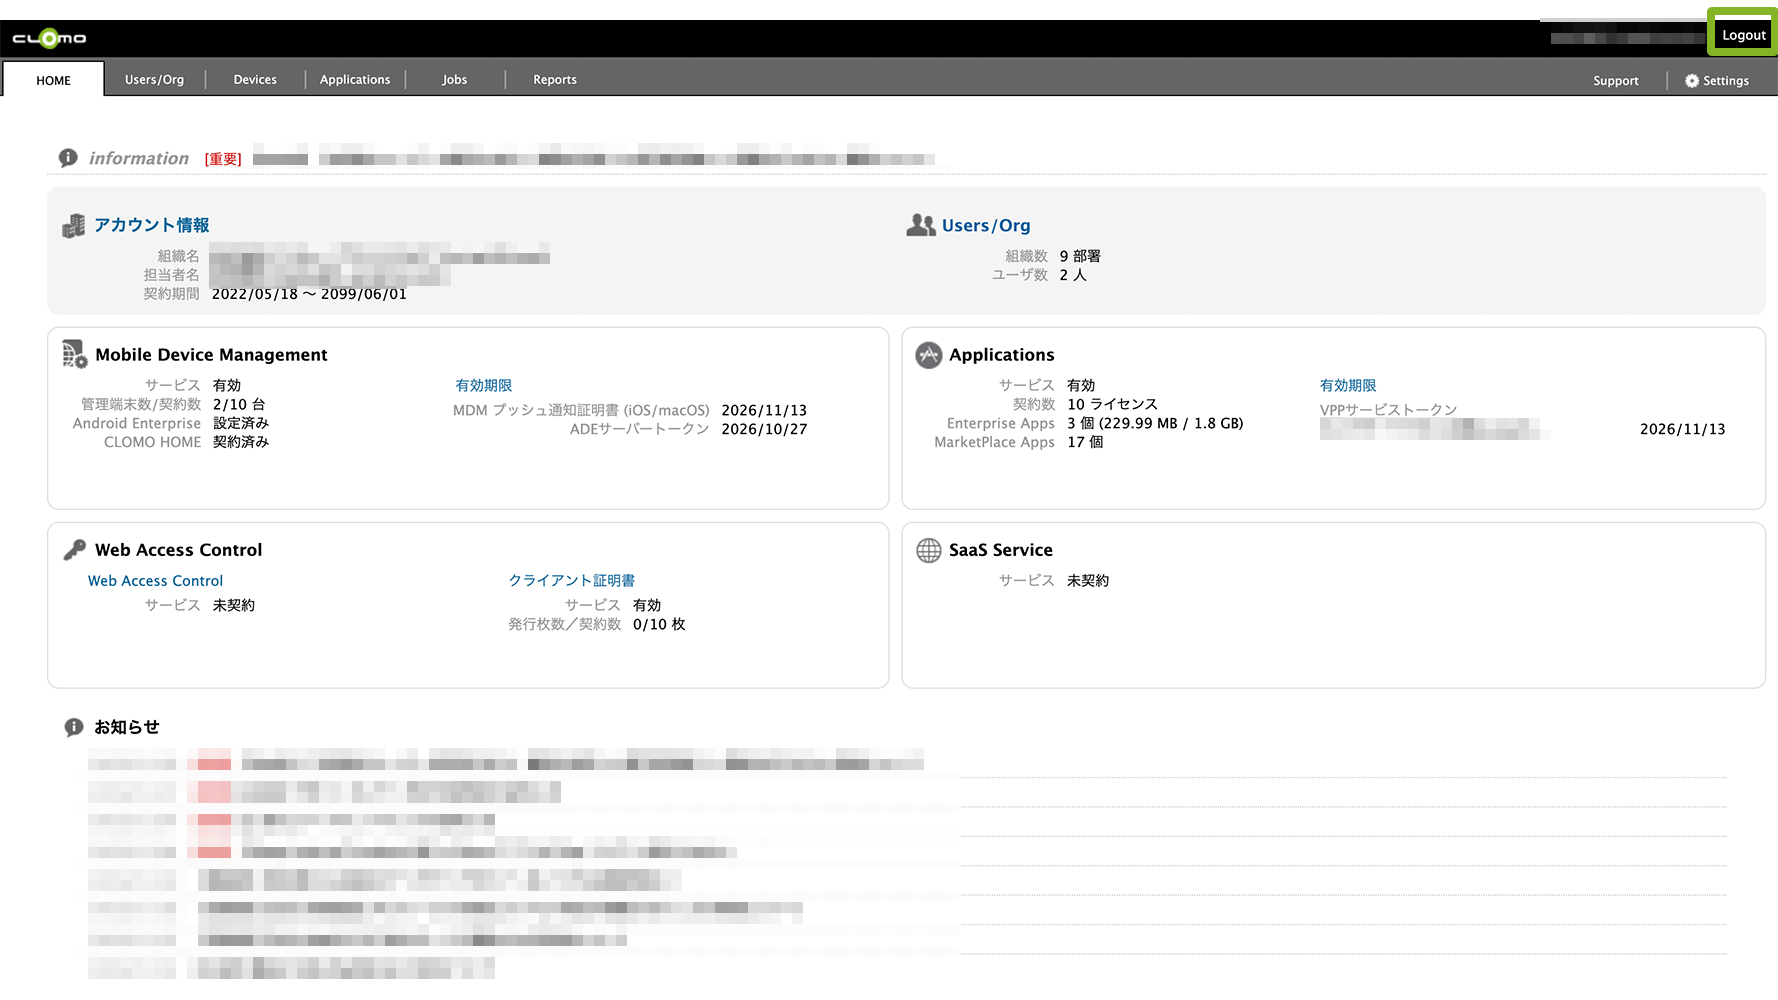Open the アカウント情報 link
The width and height of the screenshot is (1778, 1000).
(152, 226)
